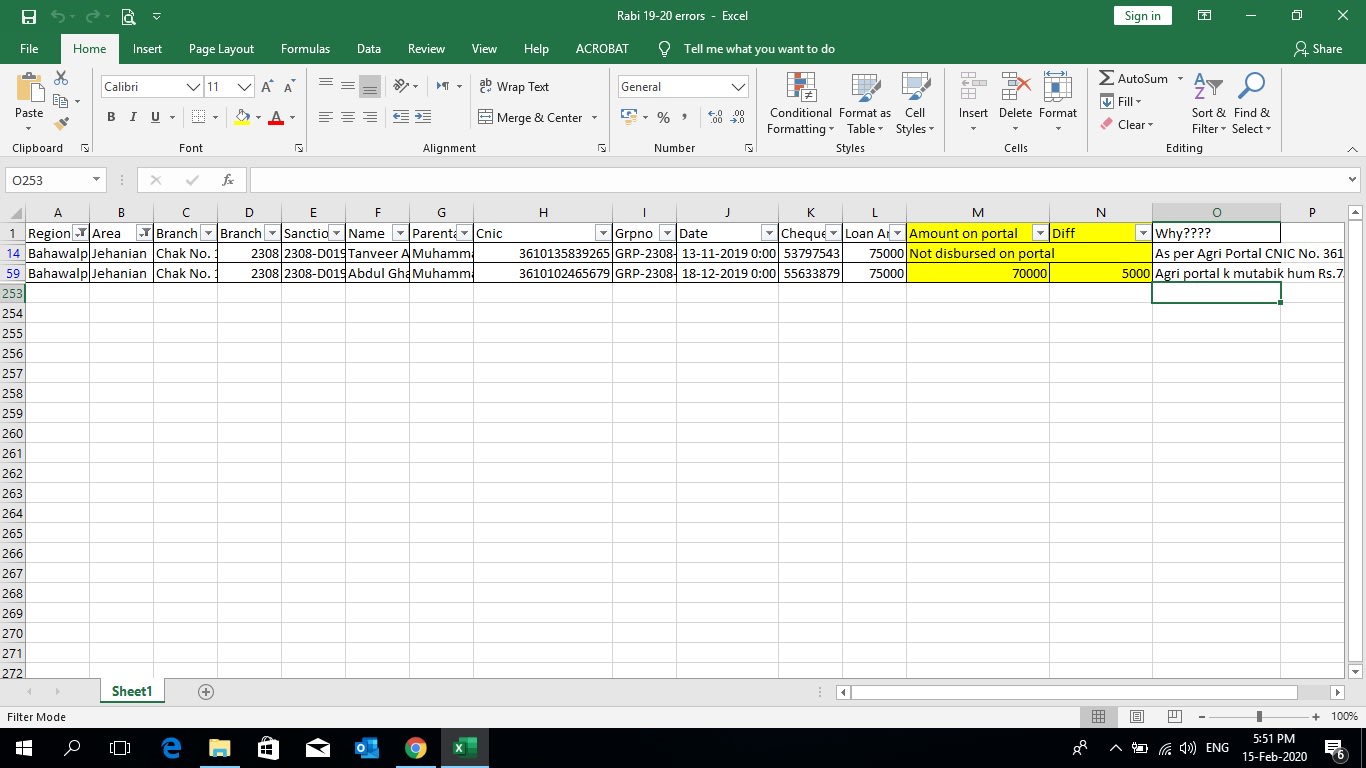Expand the font name dropdown showing Calibri
The height and width of the screenshot is (768, 1366).
pos(195,87)
